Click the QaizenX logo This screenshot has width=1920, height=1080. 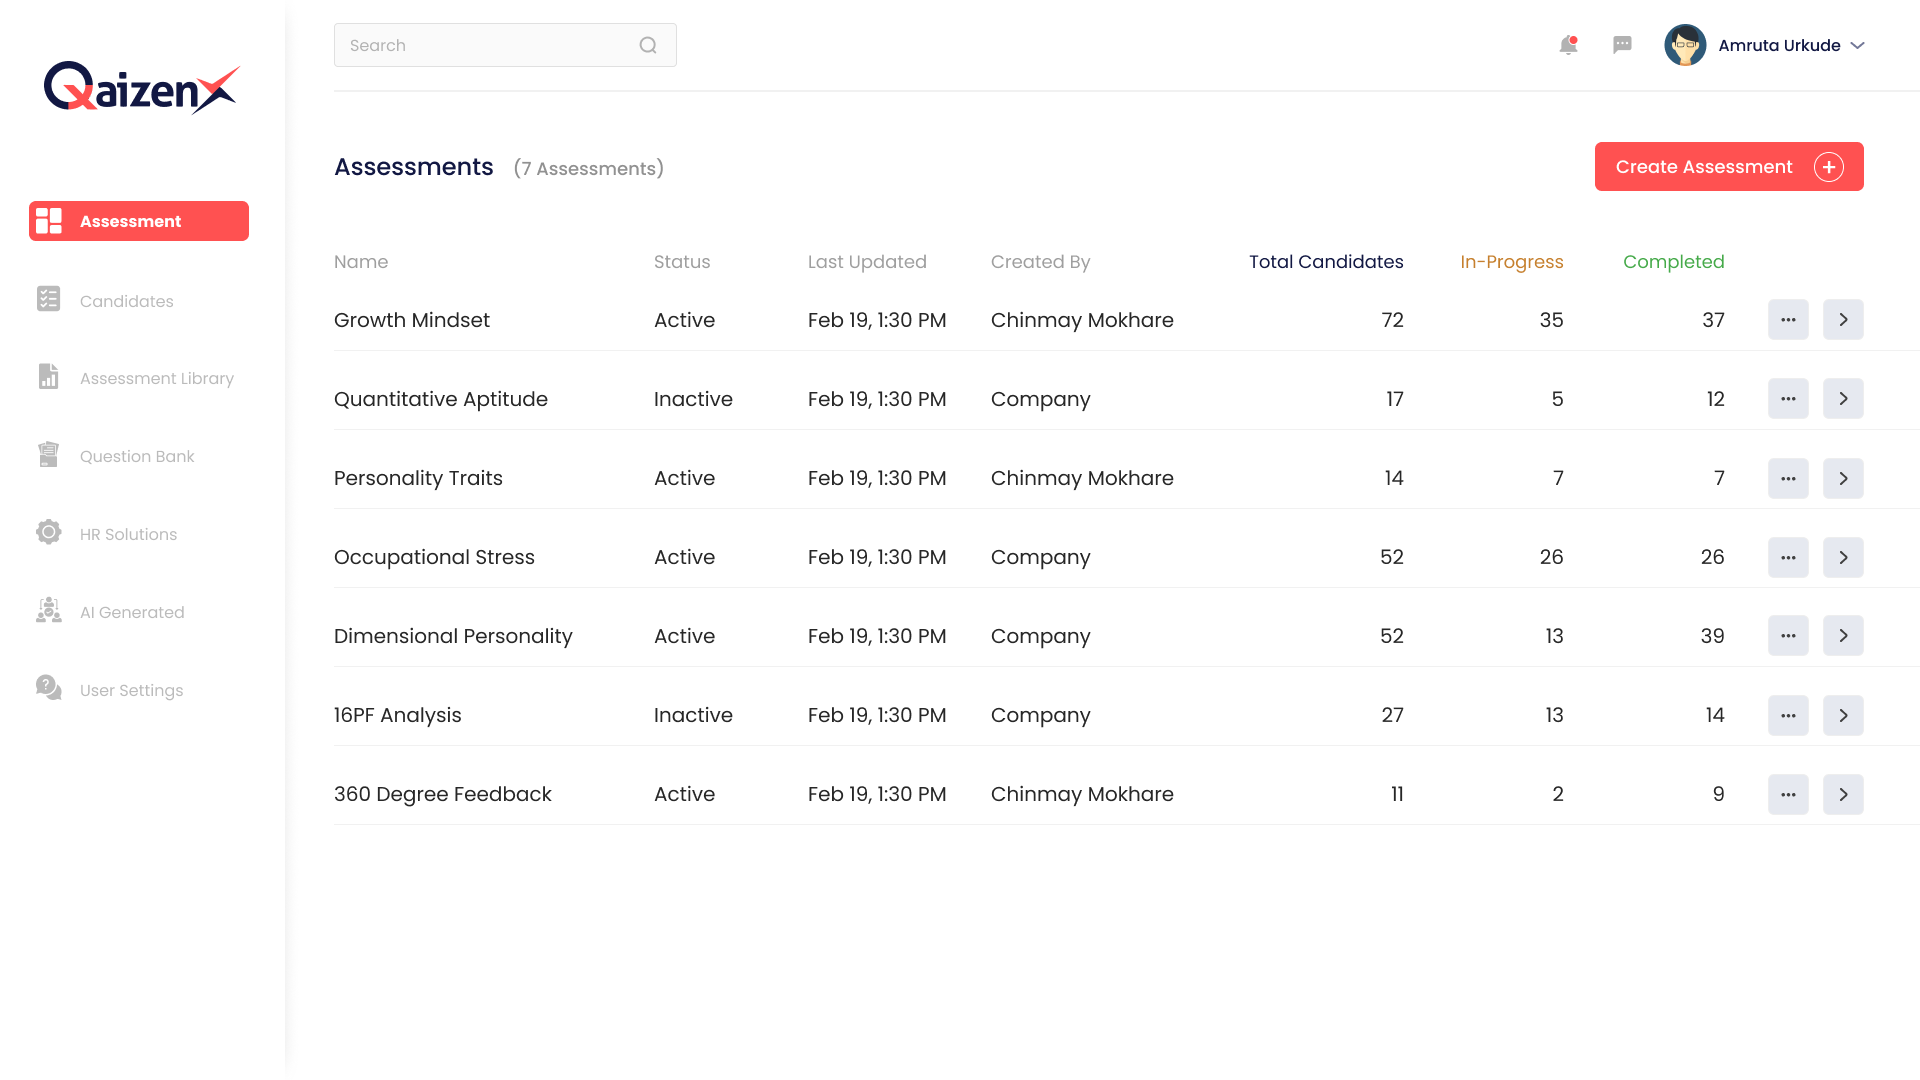(x=141, y=87)
